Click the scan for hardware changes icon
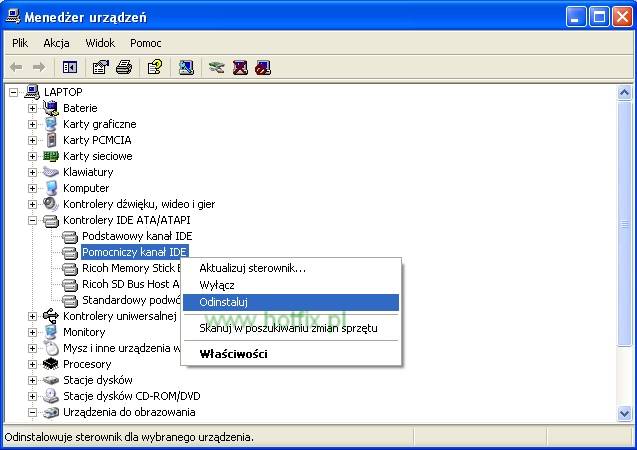 pos(186,67)
